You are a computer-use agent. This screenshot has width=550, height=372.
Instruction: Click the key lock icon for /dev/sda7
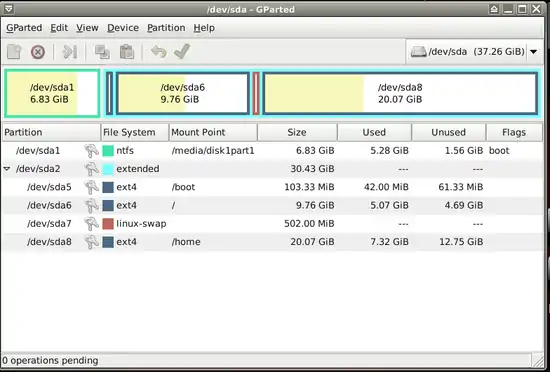91,224
